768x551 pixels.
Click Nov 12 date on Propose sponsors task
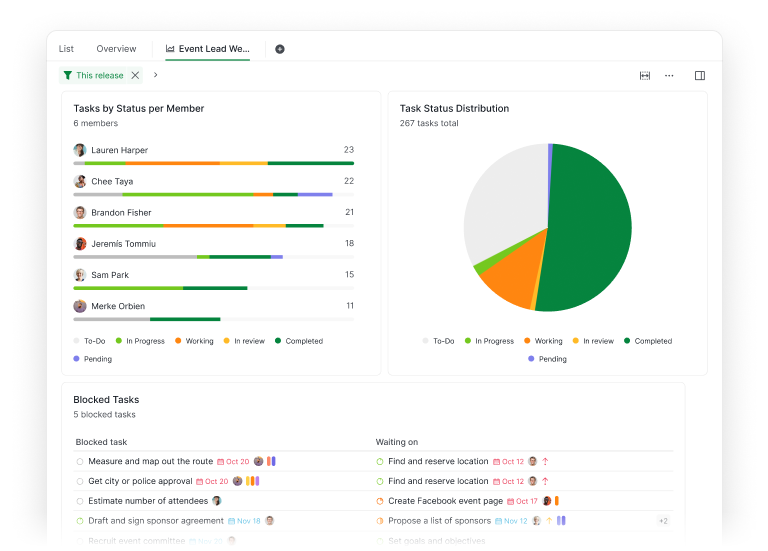pos(511,521)
